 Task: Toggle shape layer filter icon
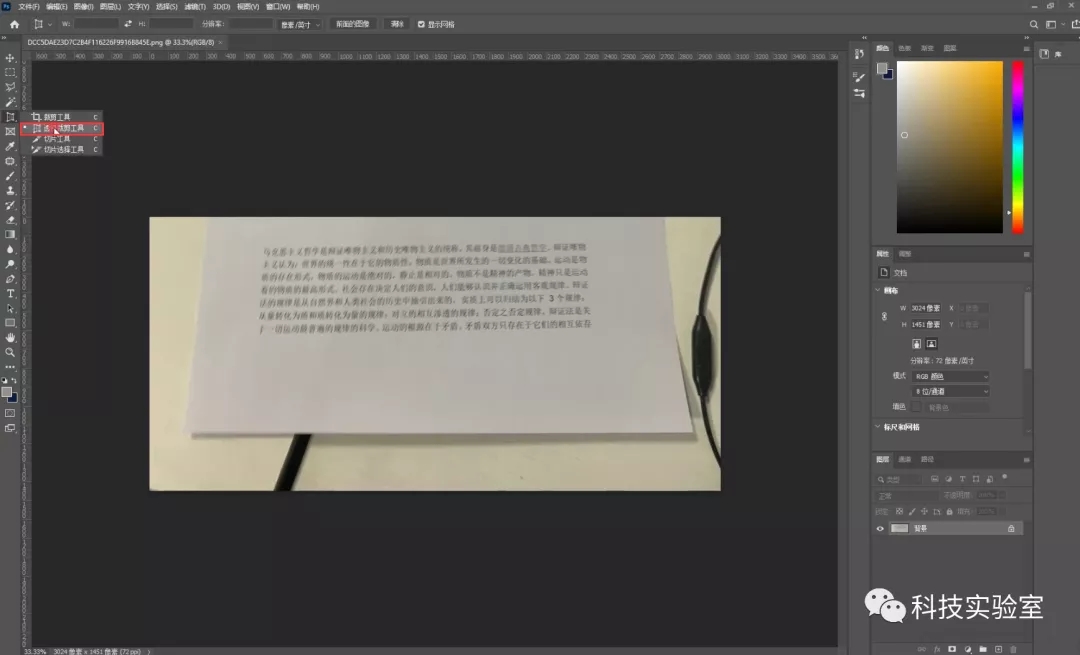(x=976, y=479)
